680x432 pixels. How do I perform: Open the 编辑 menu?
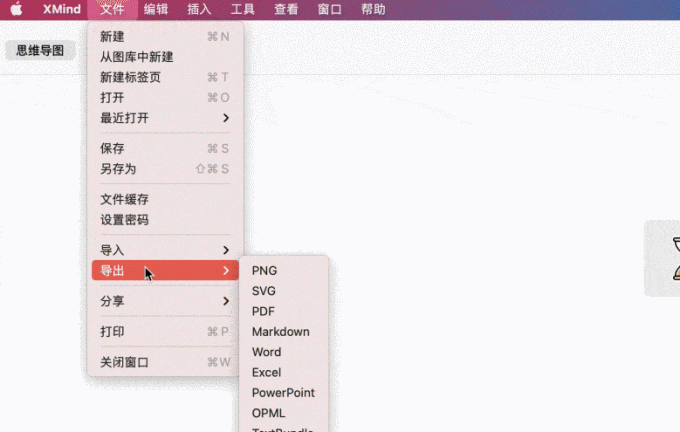tap(156, 9)
